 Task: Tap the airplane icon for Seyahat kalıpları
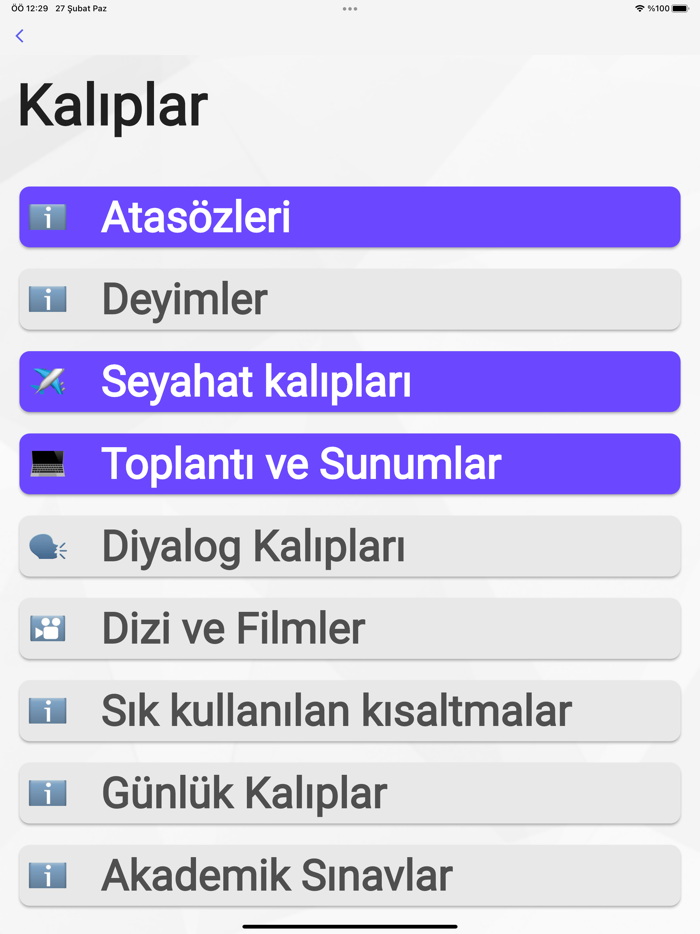[x=47, y=381]
